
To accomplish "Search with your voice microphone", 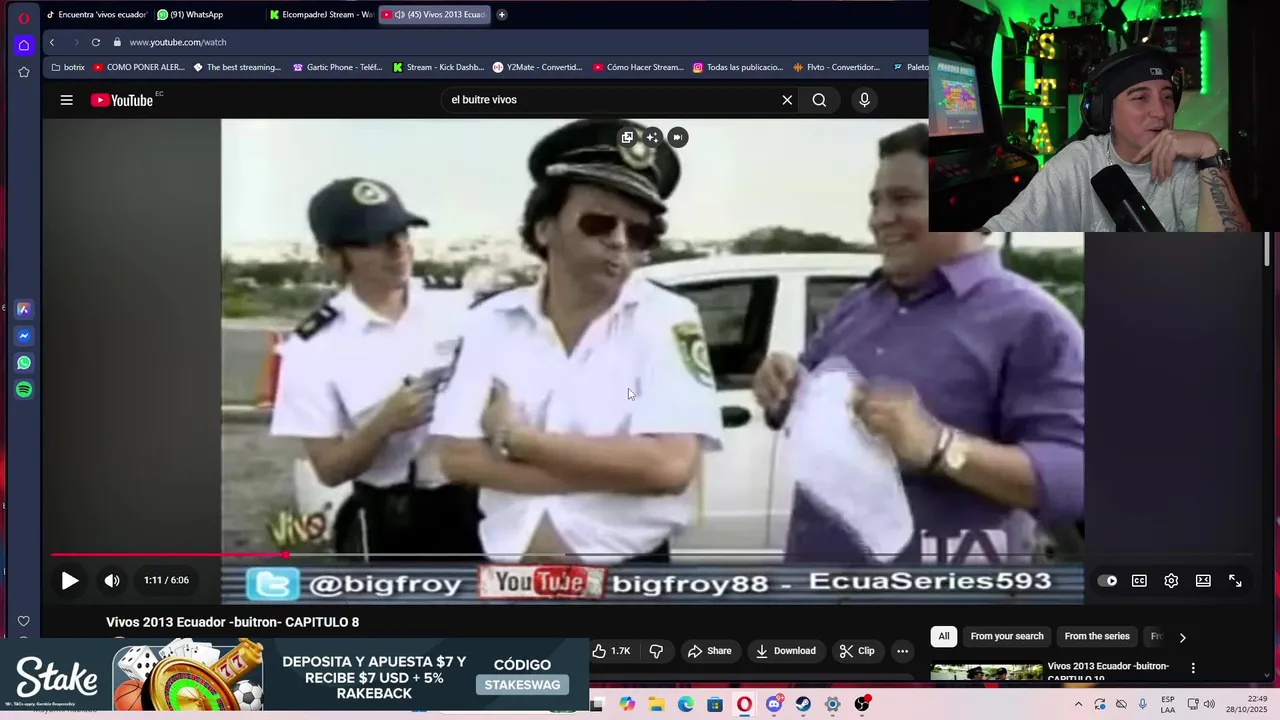I will [865, 100].
